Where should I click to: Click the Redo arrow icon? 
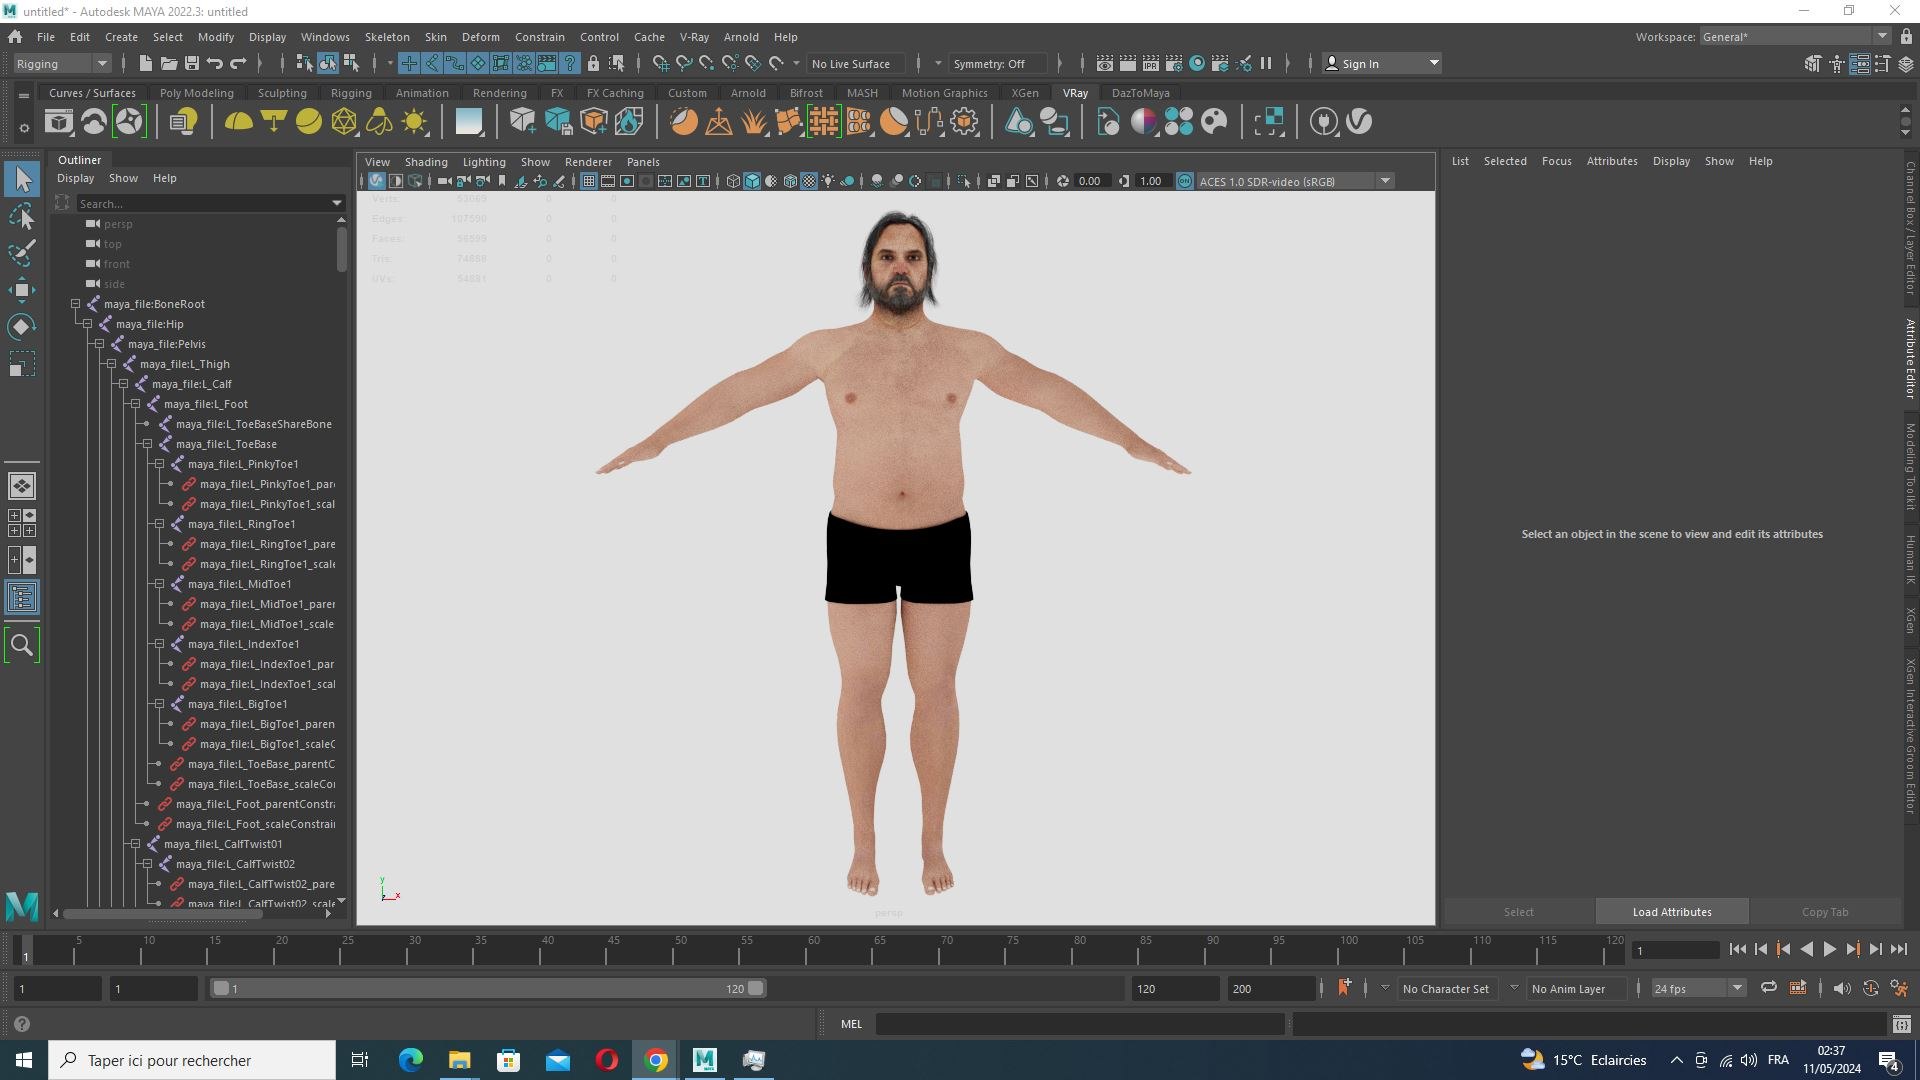tap(237, 63)
